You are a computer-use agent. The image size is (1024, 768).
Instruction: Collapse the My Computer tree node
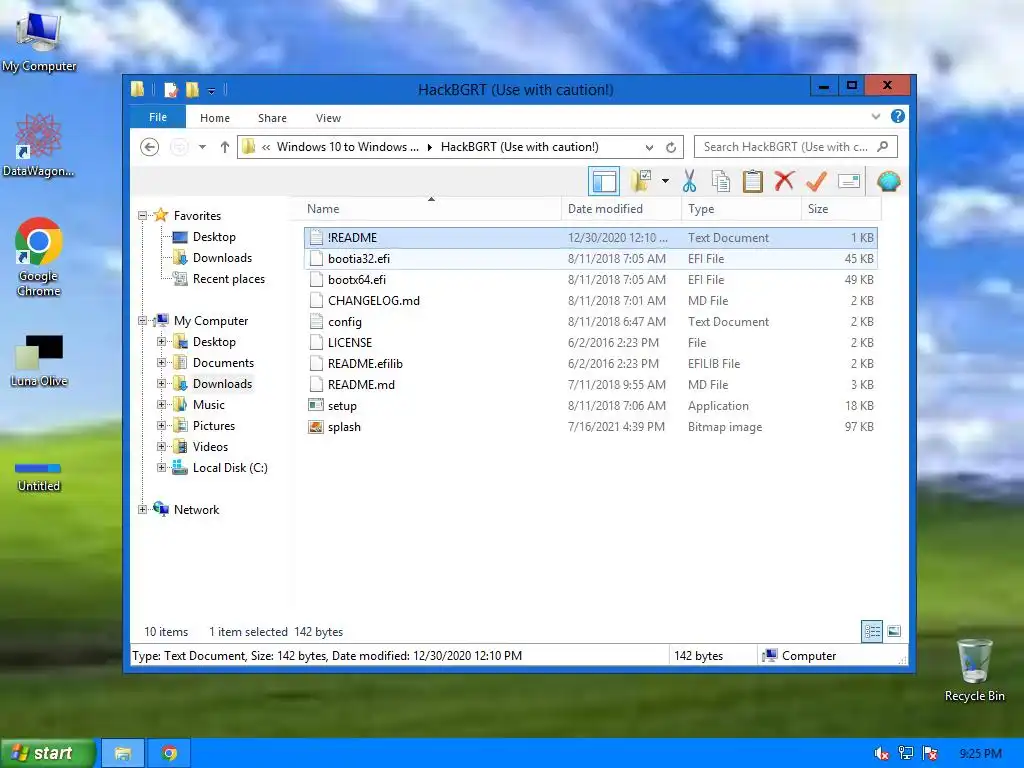[142, 321]
